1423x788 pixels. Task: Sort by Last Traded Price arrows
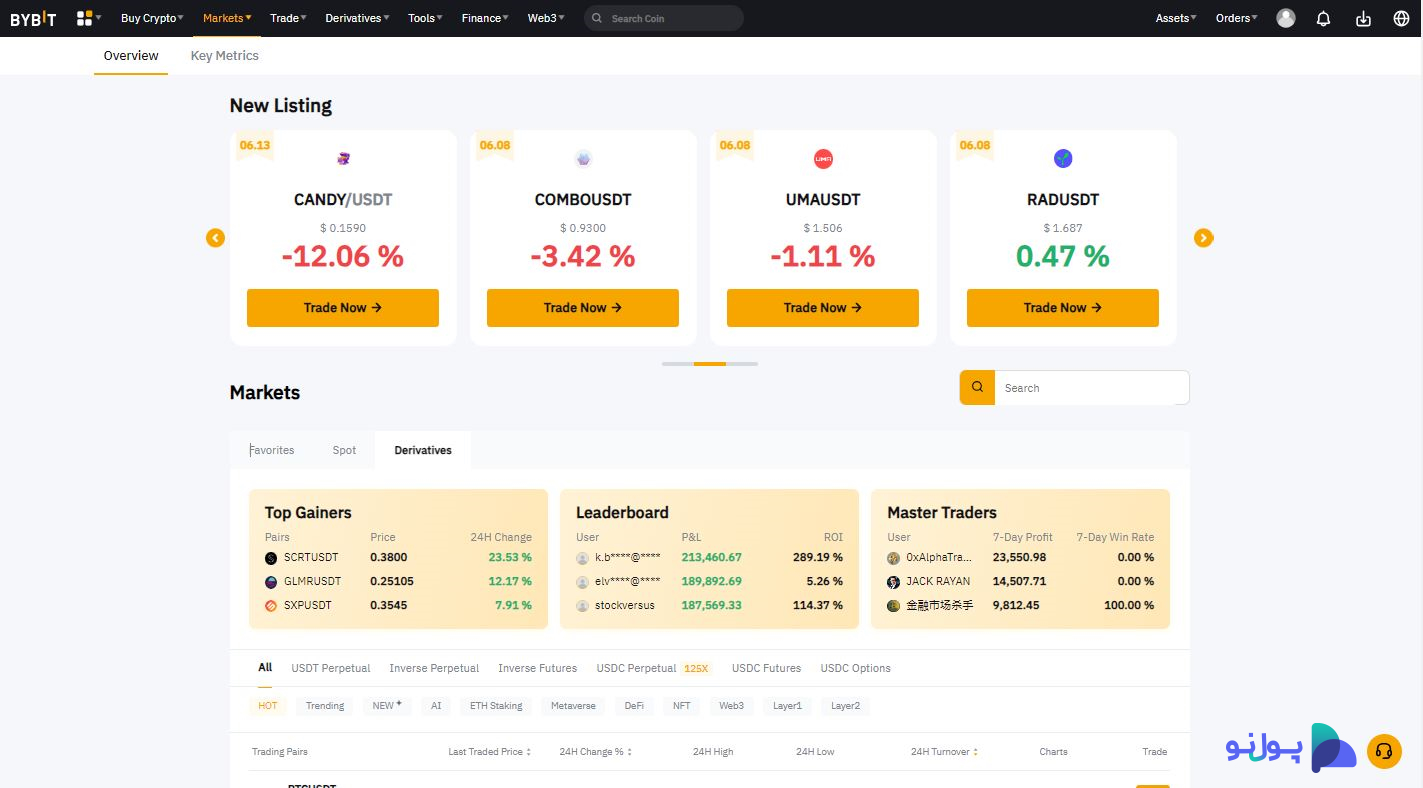[x=529, y=752]
